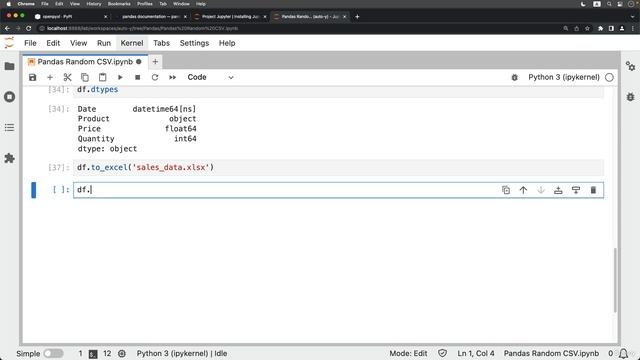Viewport: 640px width, 360px height.
Task: Open the Apple menu
Action: (x=8, y=4)
